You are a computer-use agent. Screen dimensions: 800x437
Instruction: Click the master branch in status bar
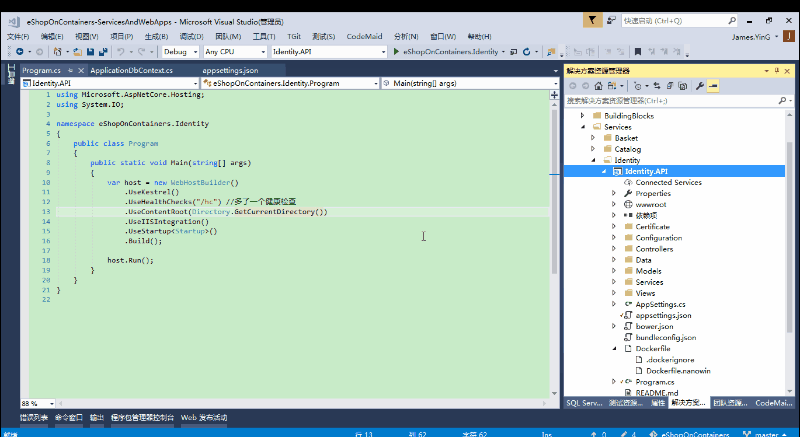767,434
